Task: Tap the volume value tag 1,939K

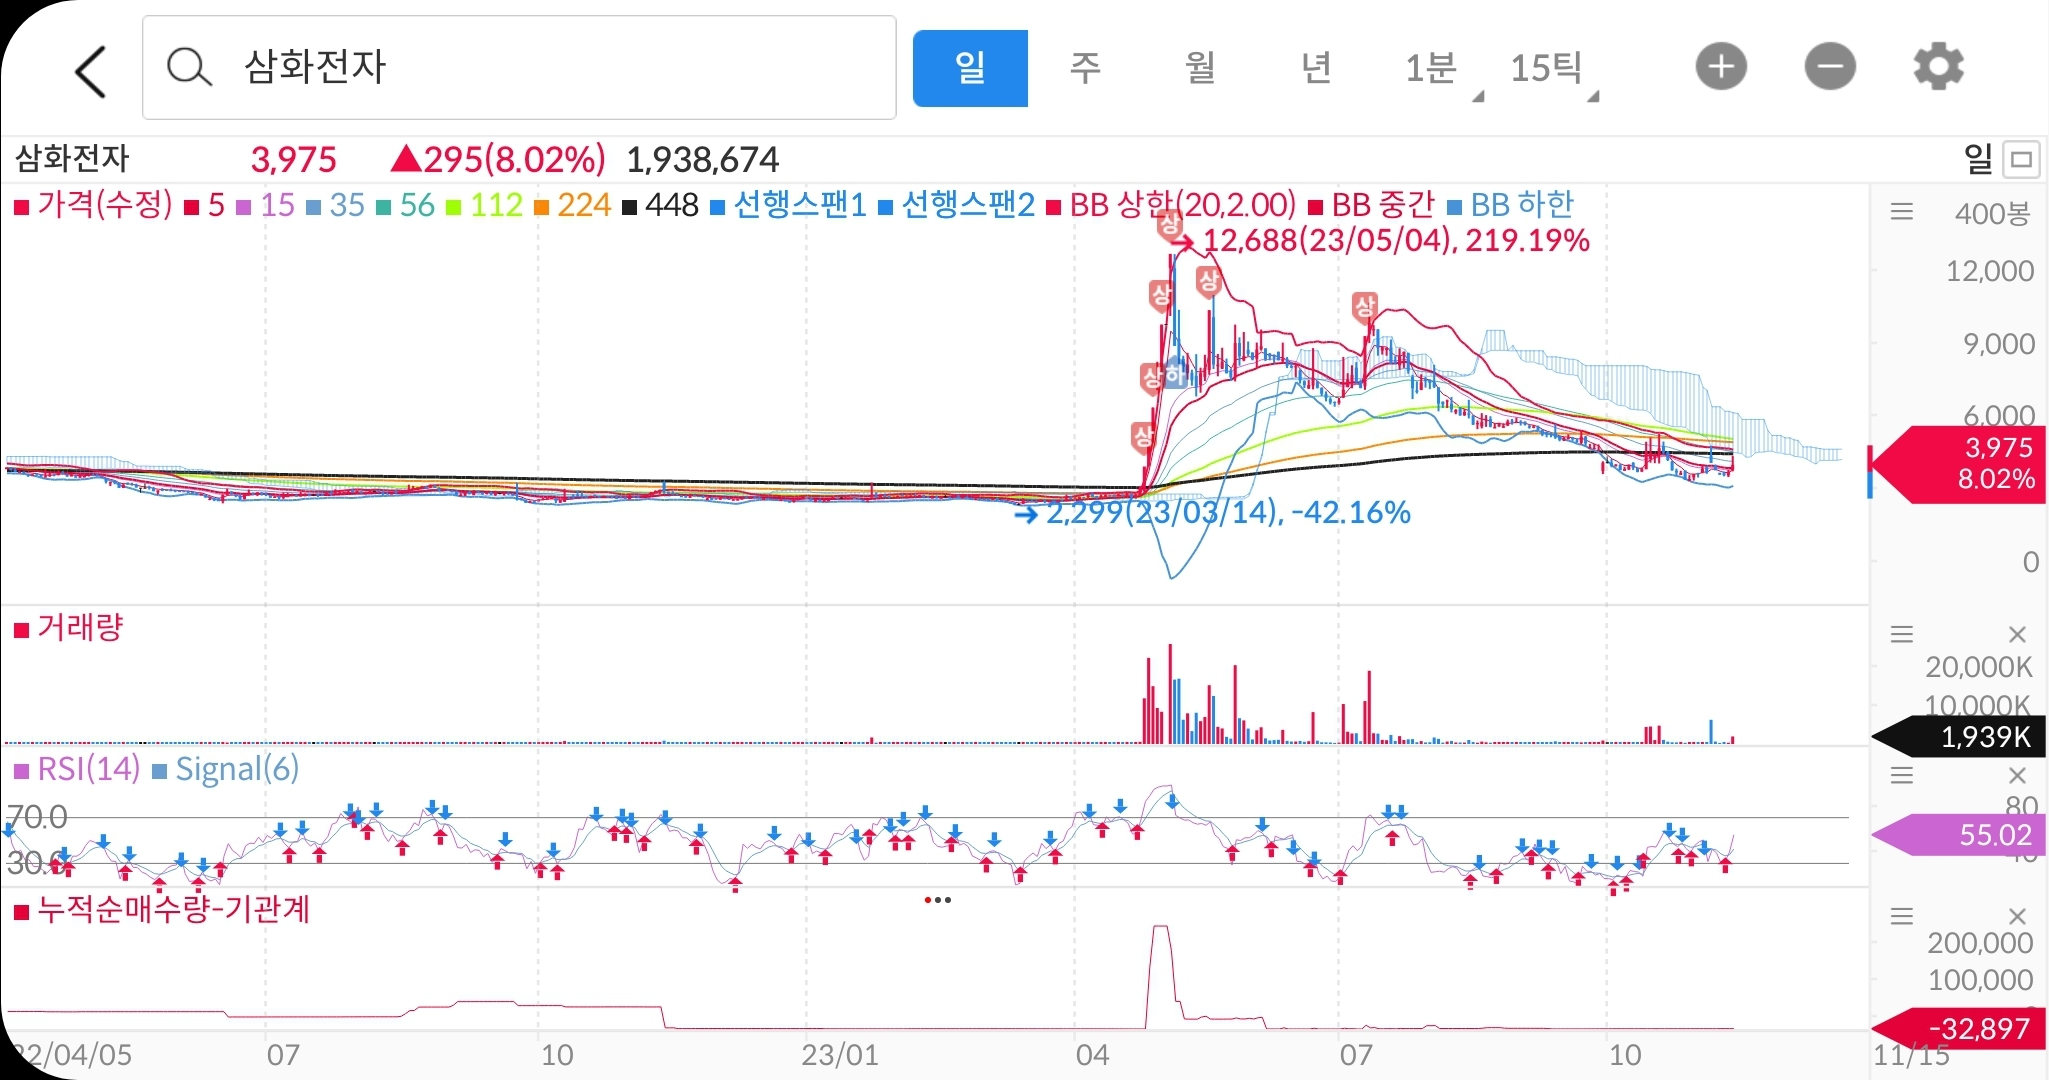Action: pos(1958,737)
